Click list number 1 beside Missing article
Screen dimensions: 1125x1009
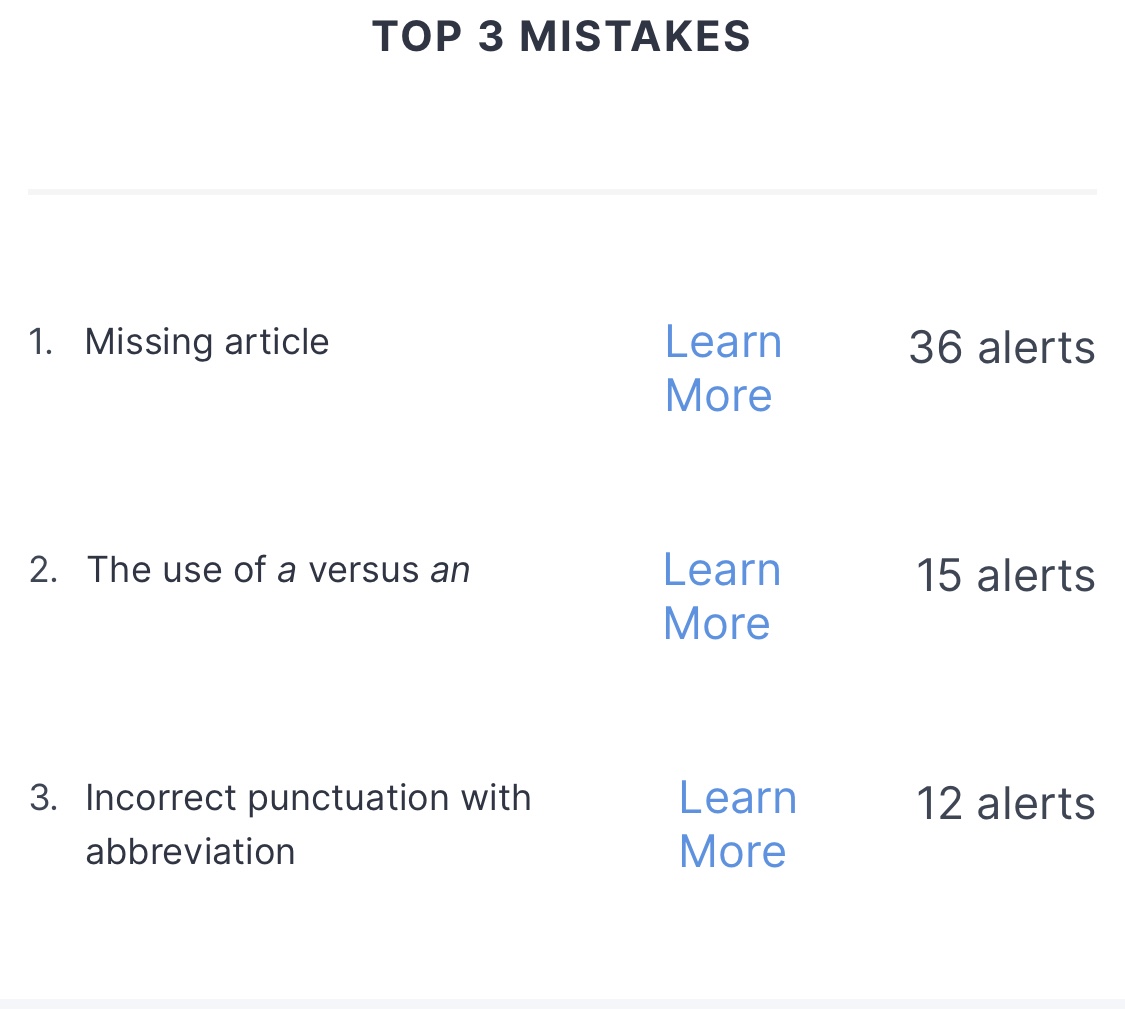pos(40,342)
